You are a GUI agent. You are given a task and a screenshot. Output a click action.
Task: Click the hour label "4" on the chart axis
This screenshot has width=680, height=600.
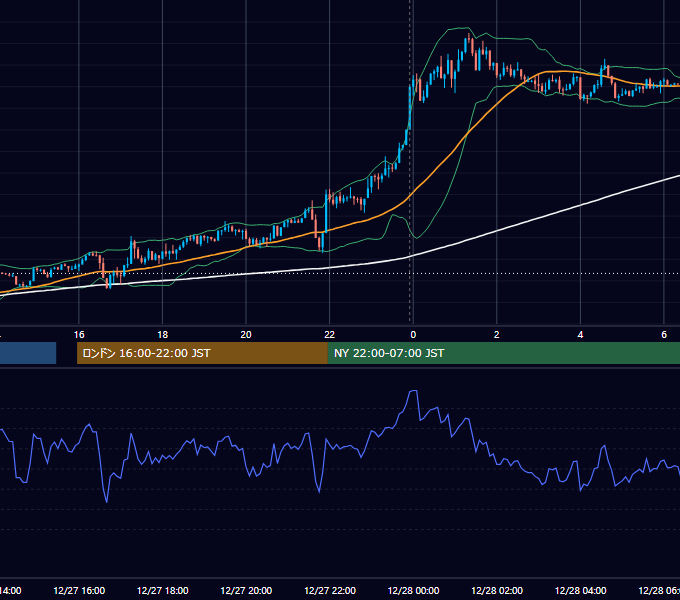tap(580, 335)
